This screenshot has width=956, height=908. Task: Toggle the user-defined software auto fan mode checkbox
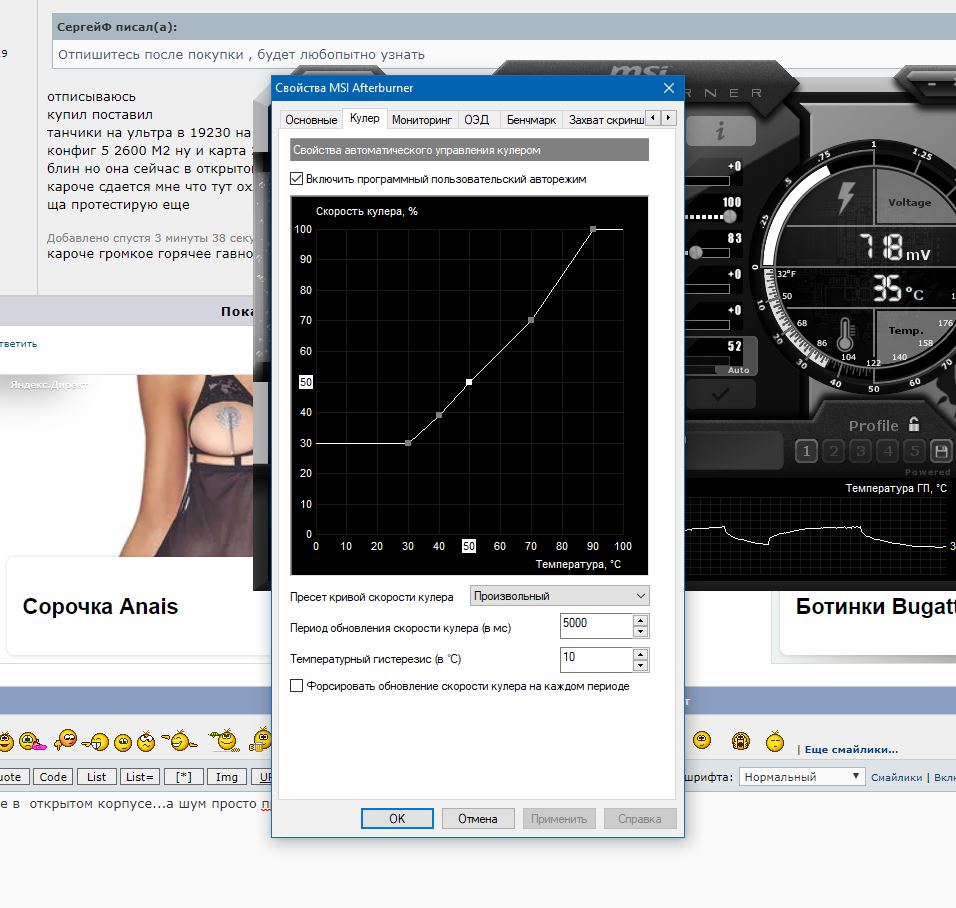click(296, 179)
